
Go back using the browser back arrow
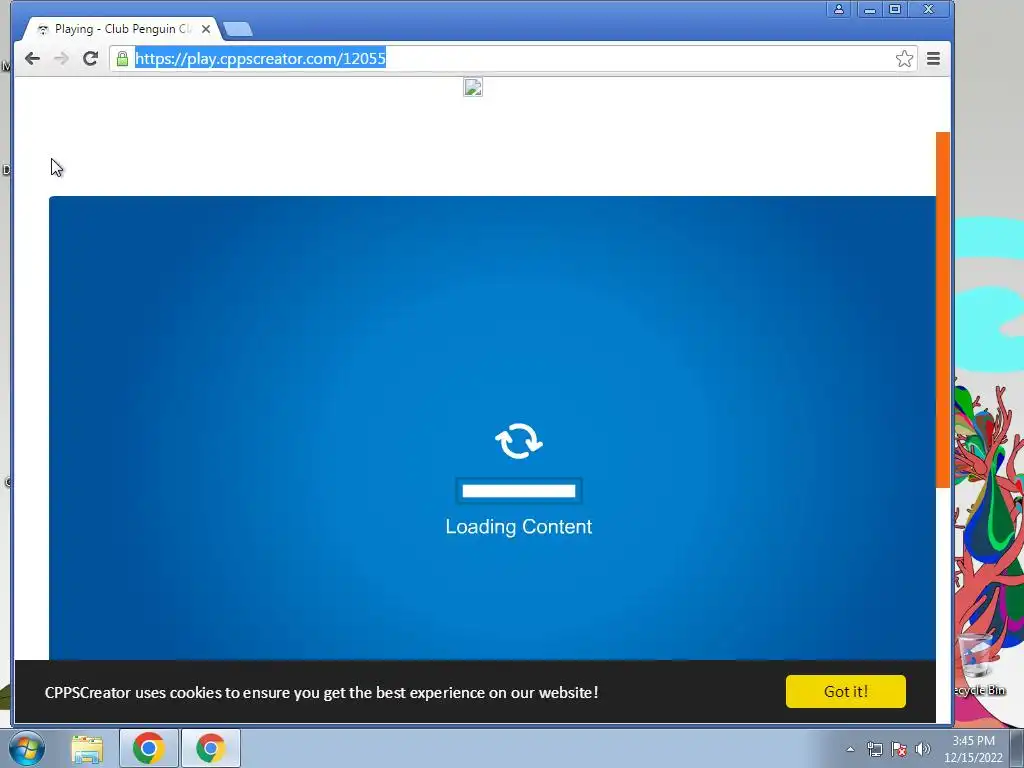click(x=32, y=59)
